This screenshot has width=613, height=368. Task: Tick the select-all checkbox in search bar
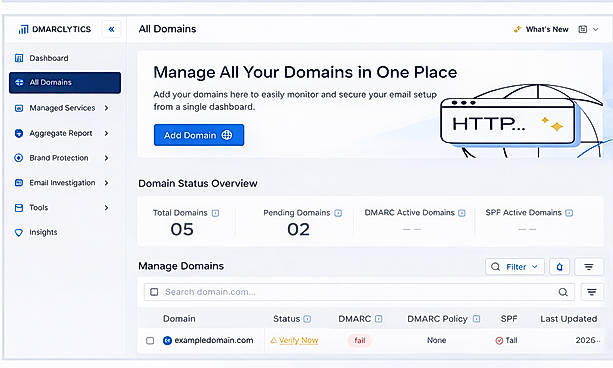click(154, 292)
